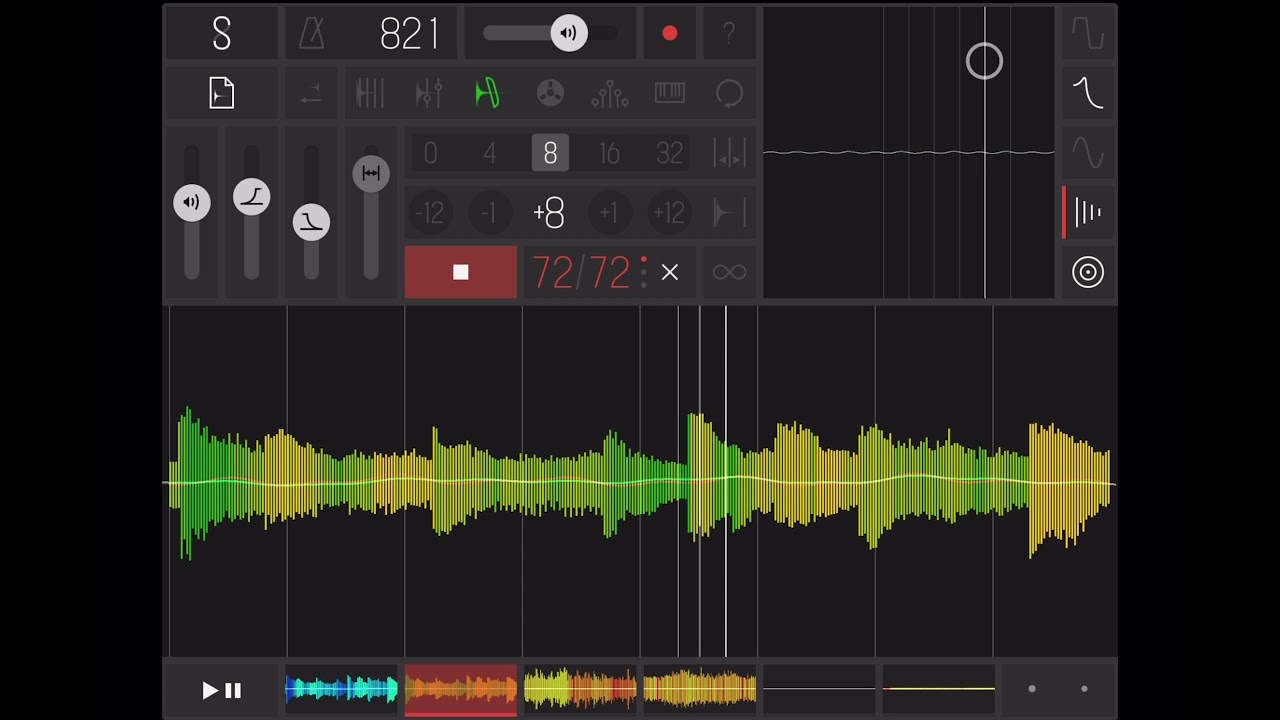The height and width of the screenshot is (720, 1280).
Task: Select slice count 8
Action: click(550, 153)
